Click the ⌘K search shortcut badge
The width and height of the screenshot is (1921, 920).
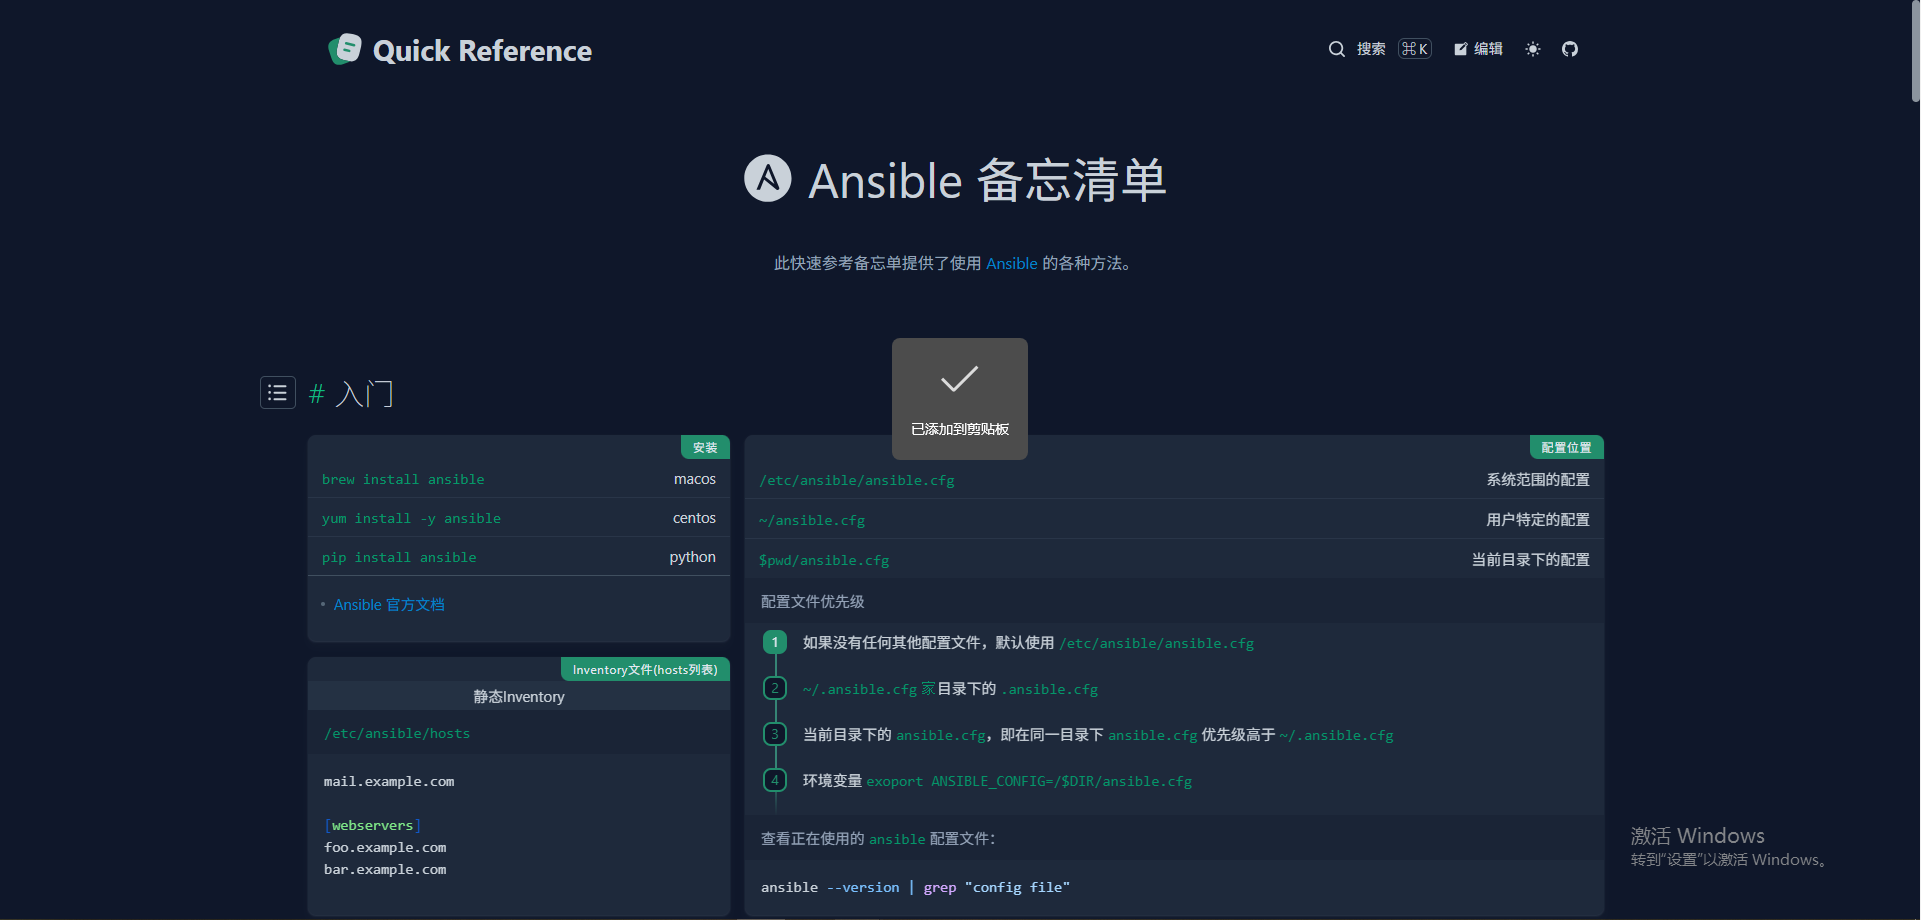pyautogui.click(x=1414, y=49)
